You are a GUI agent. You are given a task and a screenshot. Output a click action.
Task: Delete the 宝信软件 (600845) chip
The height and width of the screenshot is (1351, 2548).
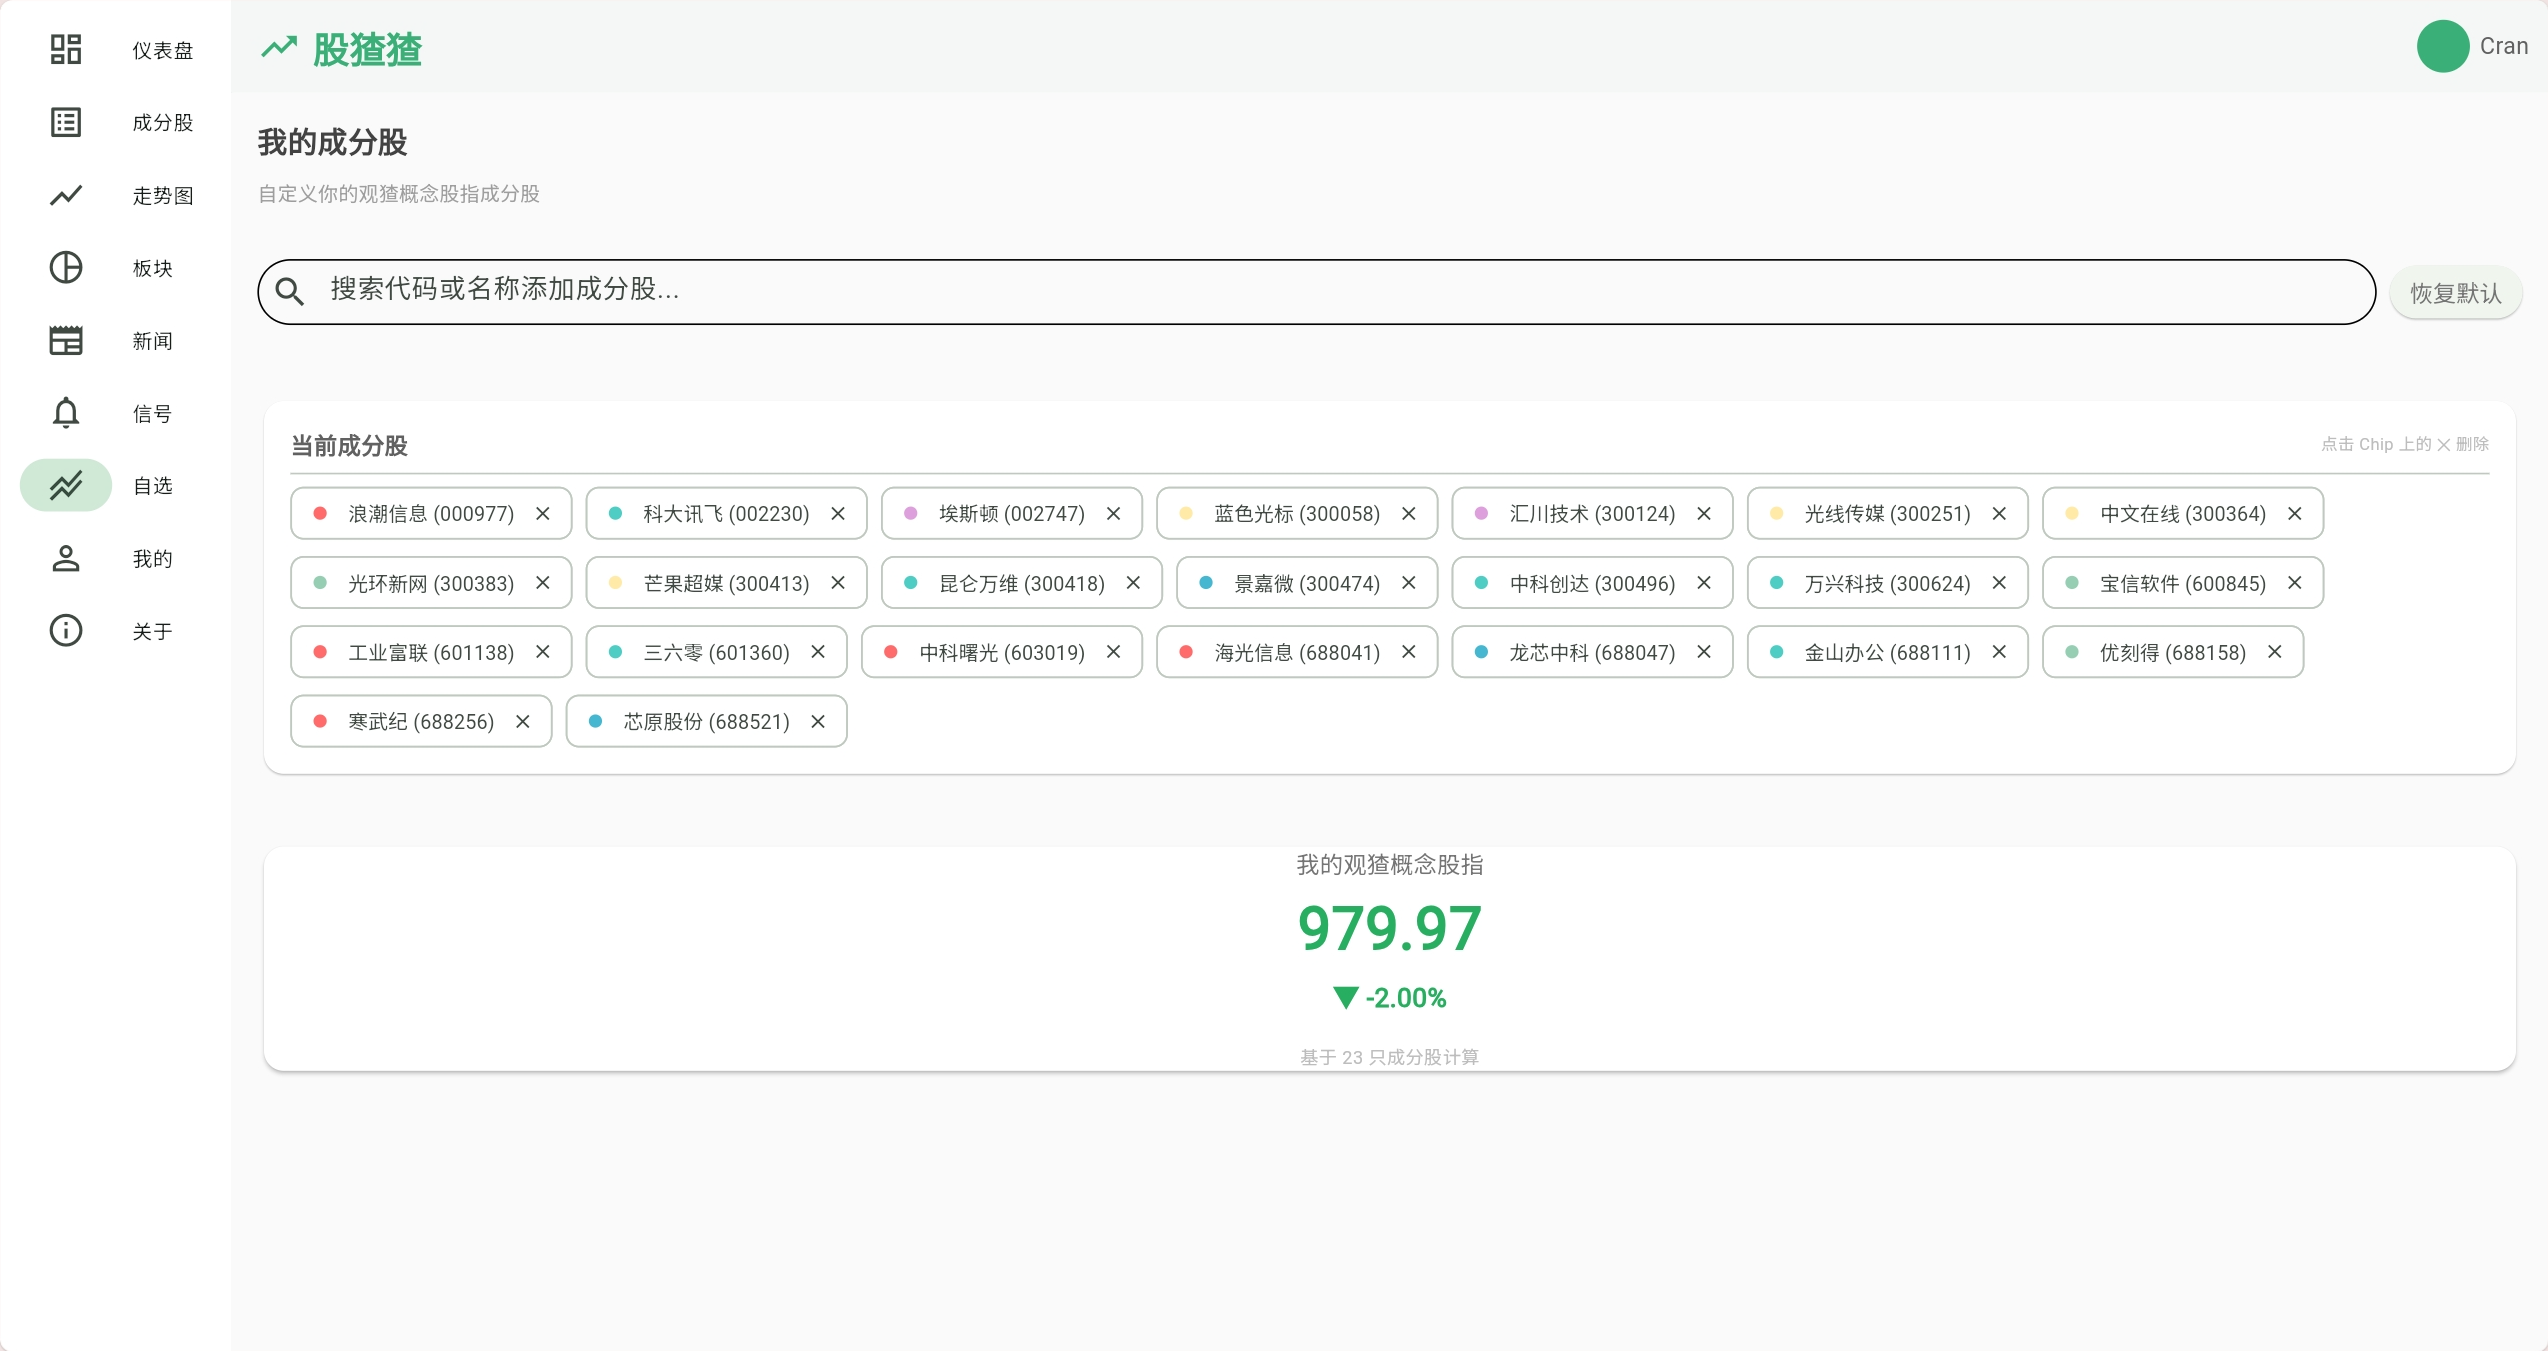(x=2295, y=582)
